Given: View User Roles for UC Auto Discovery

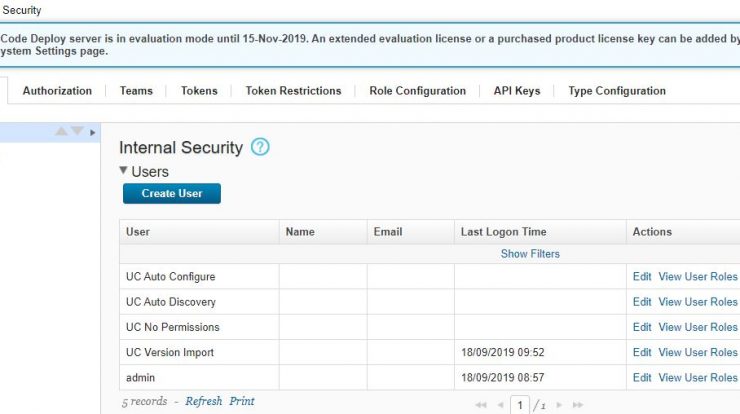Looking at the screenshot, I should 698,302.
